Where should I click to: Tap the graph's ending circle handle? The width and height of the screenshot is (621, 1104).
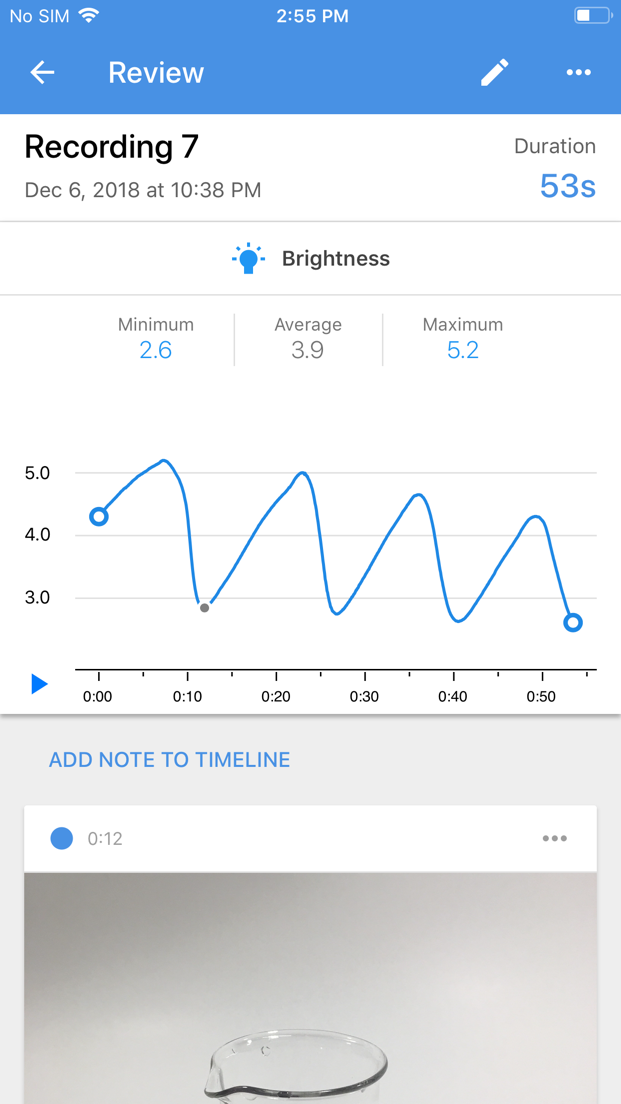[x=573, y=623]
